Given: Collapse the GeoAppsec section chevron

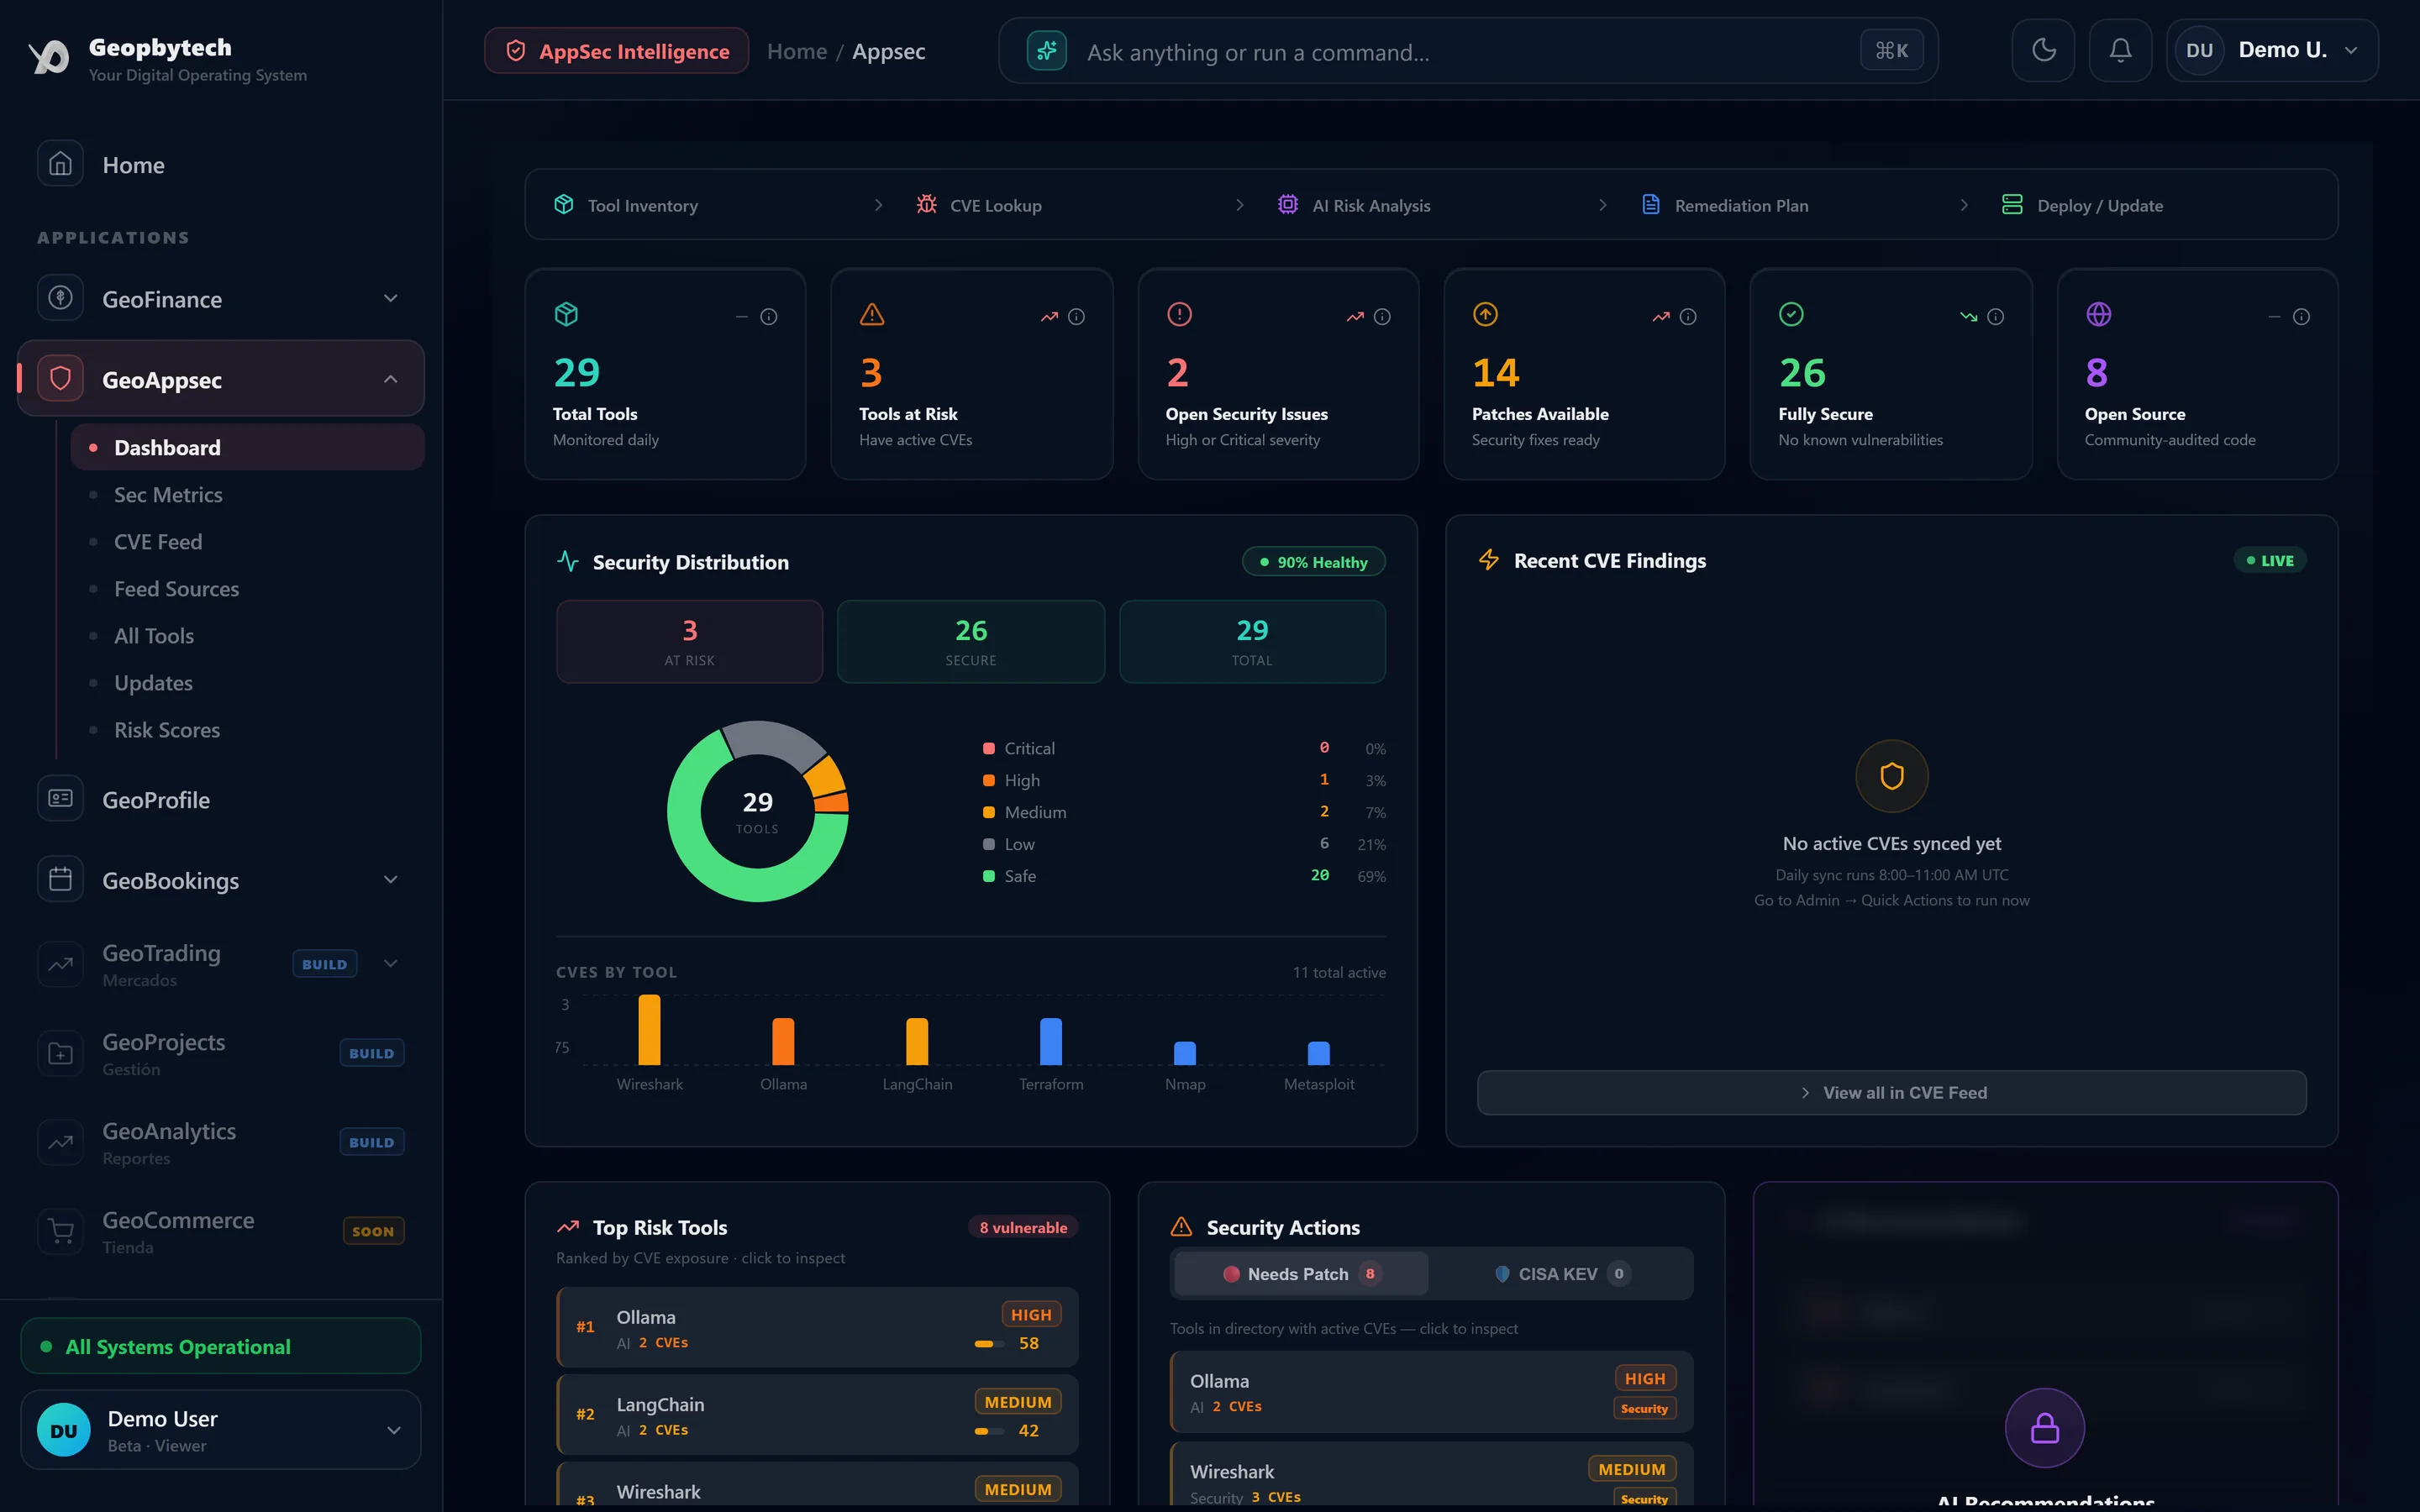Looking at the screenshot, I should click(391, 379).
